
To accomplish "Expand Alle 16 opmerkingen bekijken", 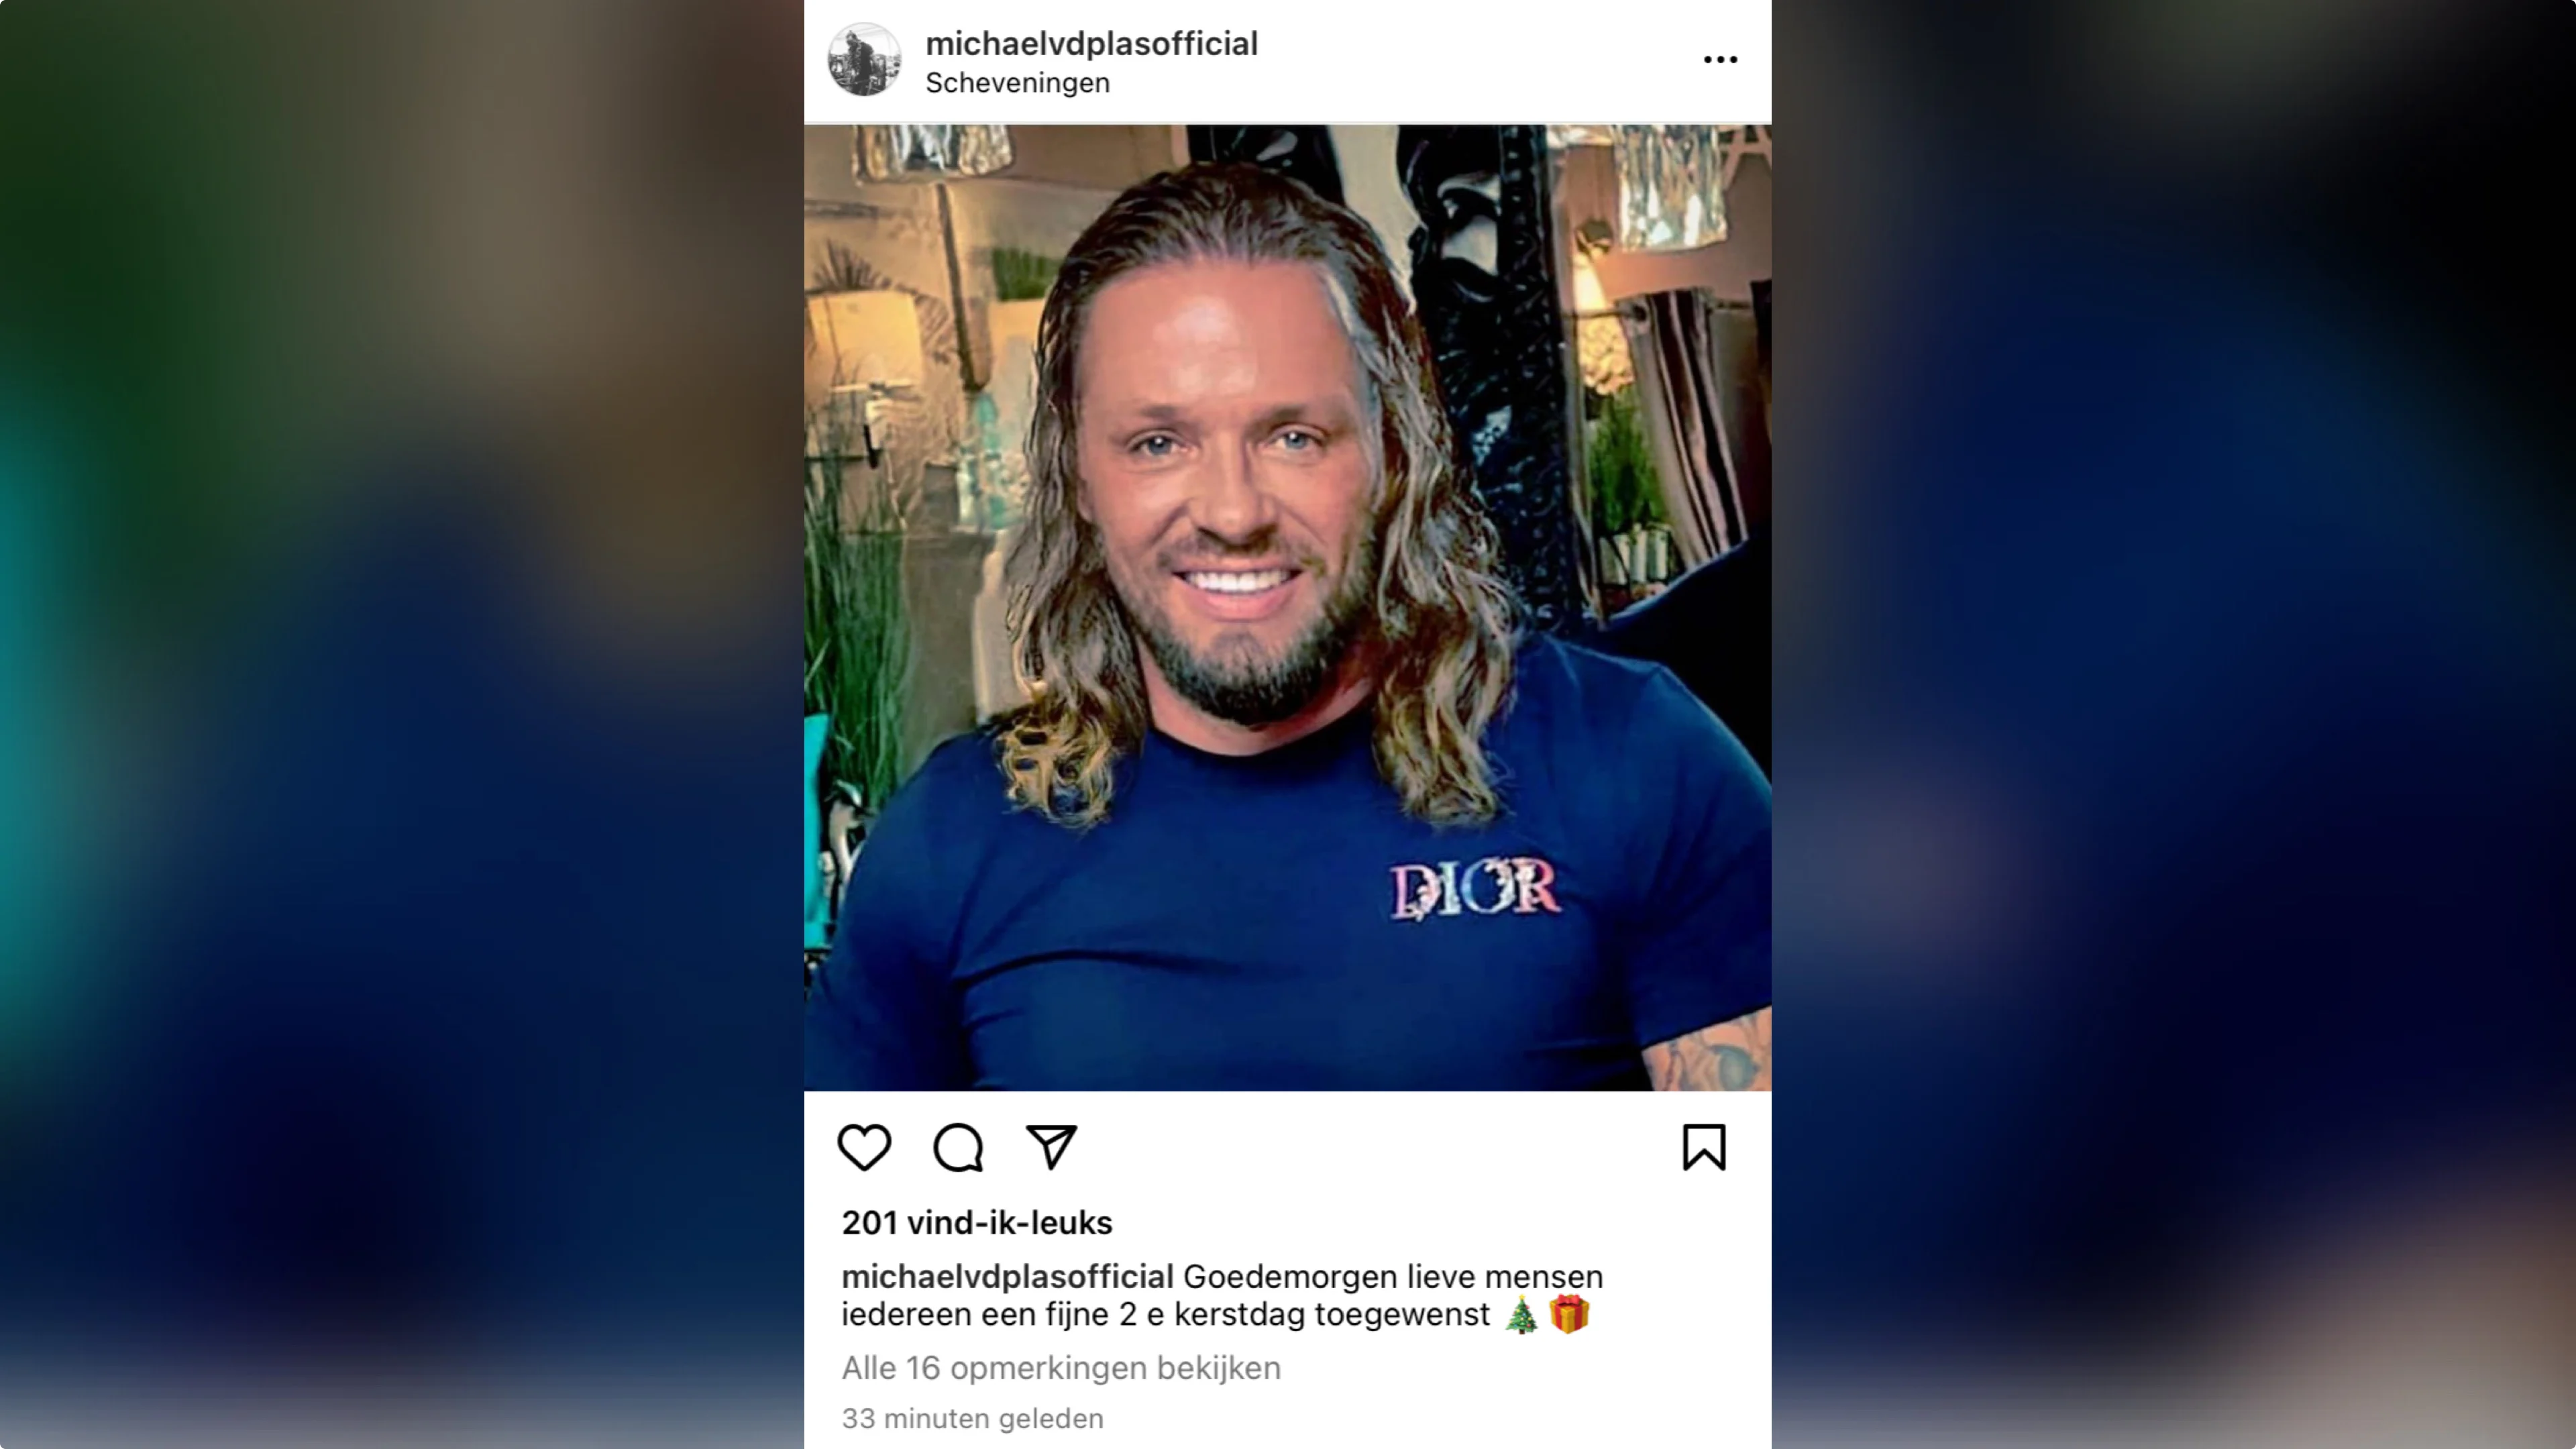I will tap(1061, 1367).
